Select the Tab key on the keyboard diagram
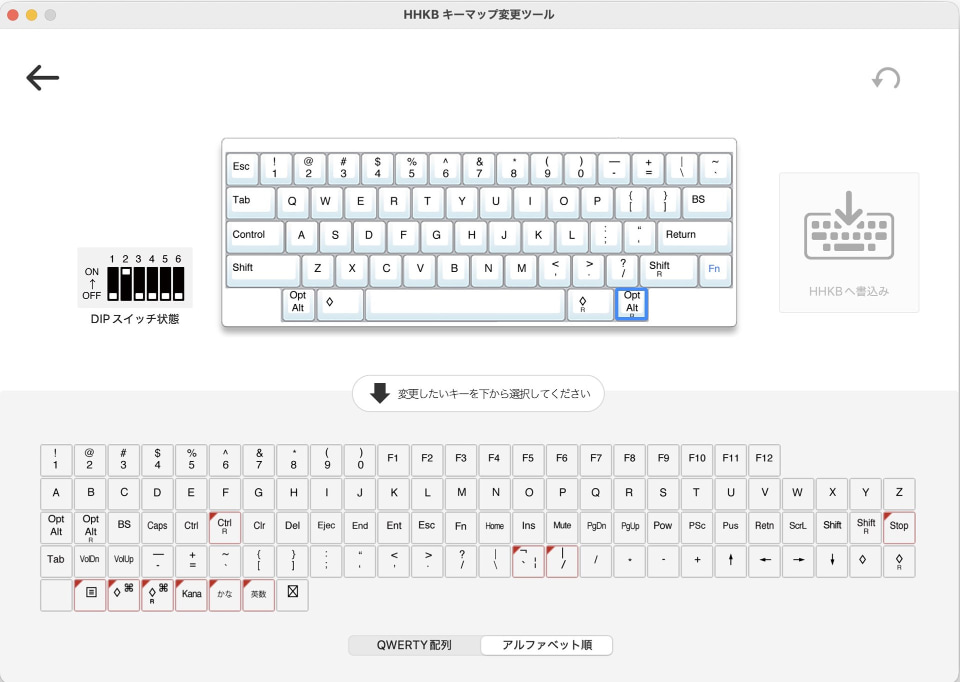The width and height of the screenshot is (960, 682). pyautogui.click(x=251, y=203)
